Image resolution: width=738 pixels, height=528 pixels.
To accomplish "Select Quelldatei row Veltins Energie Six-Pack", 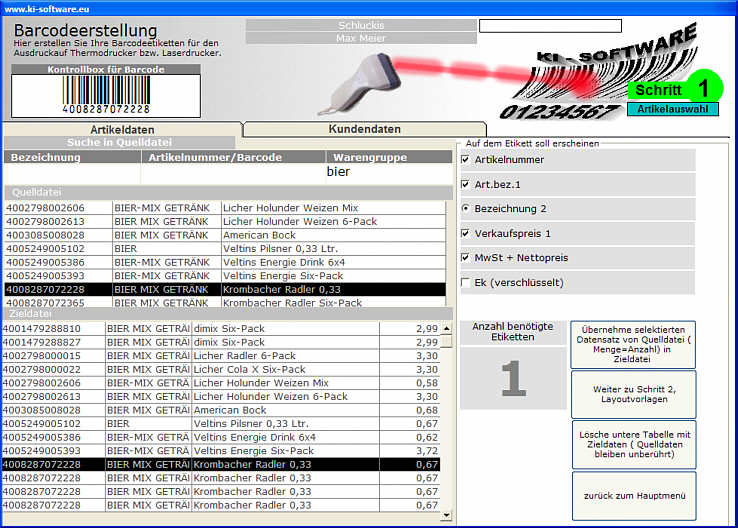I will point(225,276).
